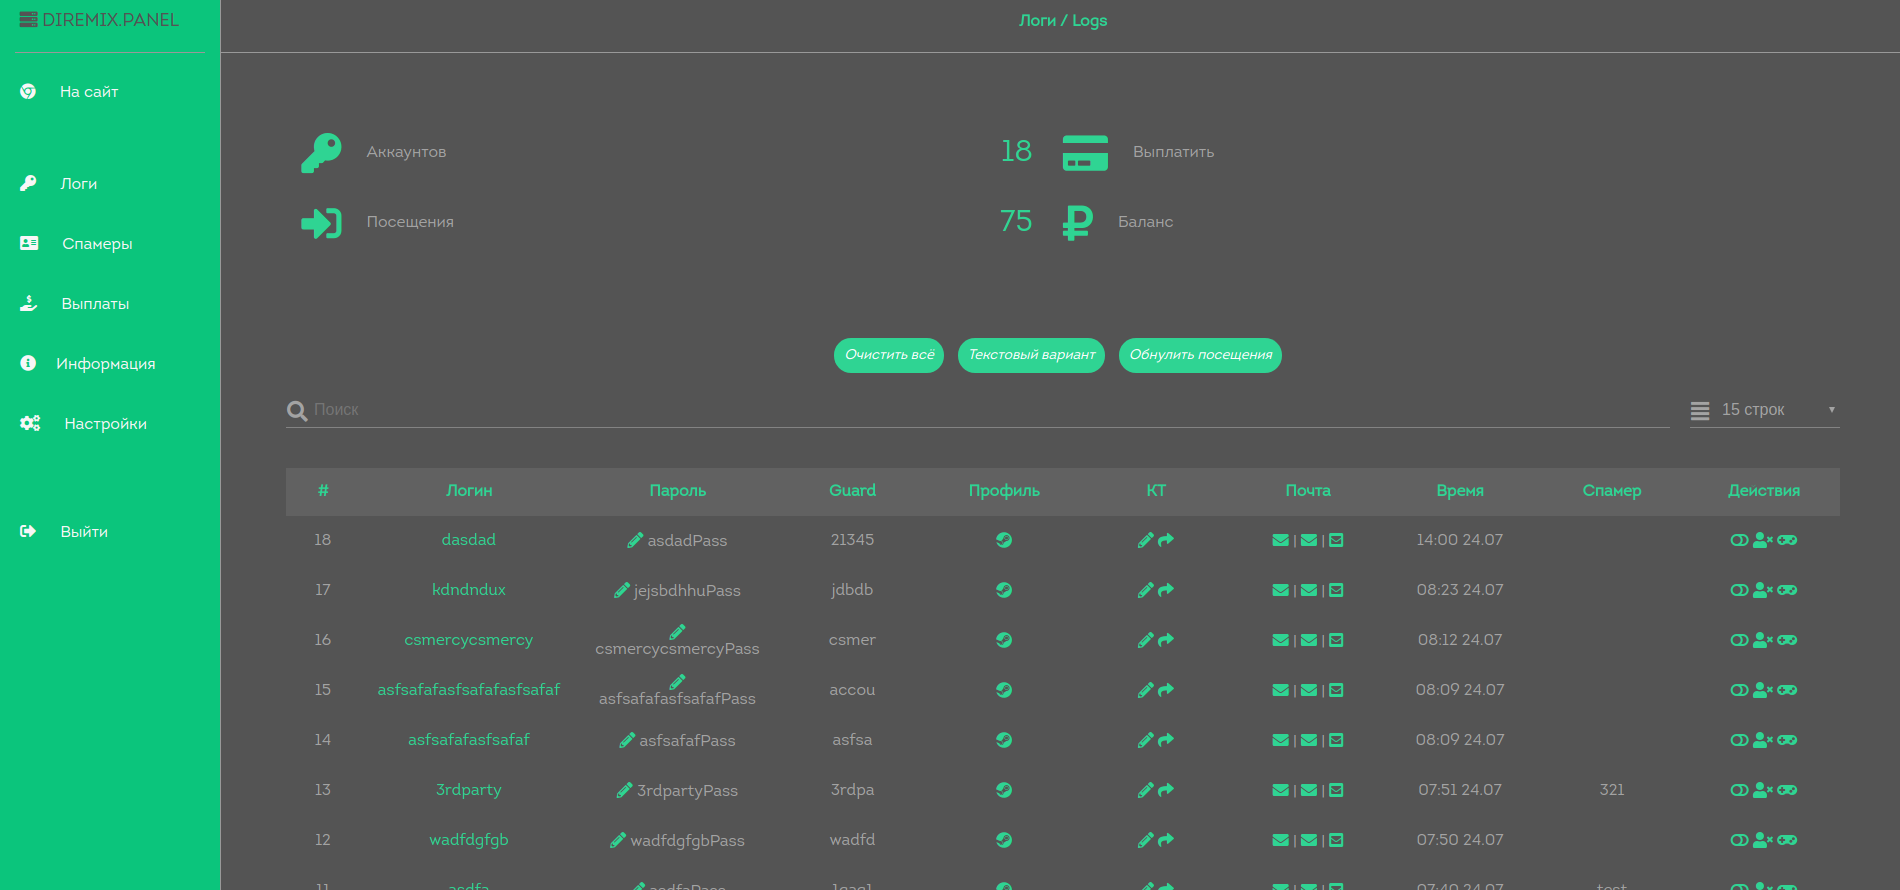Click time cell 14:00 24.07
Screen dimensions: 1900x890
(1460, 540)
